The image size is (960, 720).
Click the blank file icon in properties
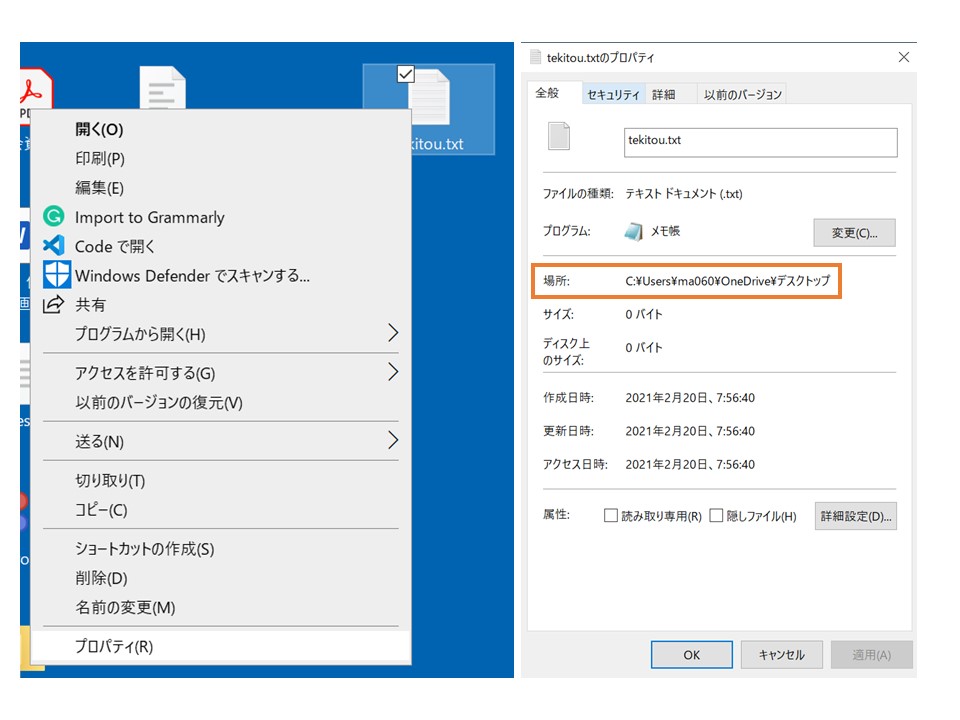pyautogui.click(x=559, y=137)
